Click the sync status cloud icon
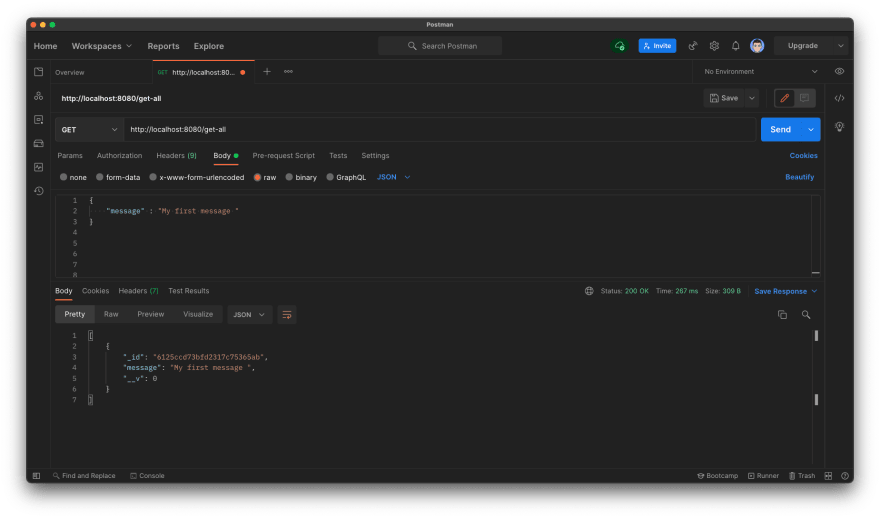 [620, 46]
